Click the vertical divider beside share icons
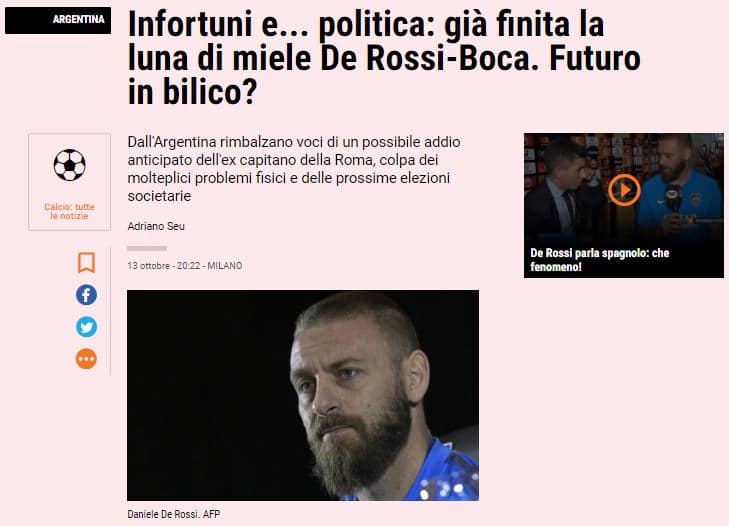The width and height of the screenshot is (729, 526). tap(111, 312)
